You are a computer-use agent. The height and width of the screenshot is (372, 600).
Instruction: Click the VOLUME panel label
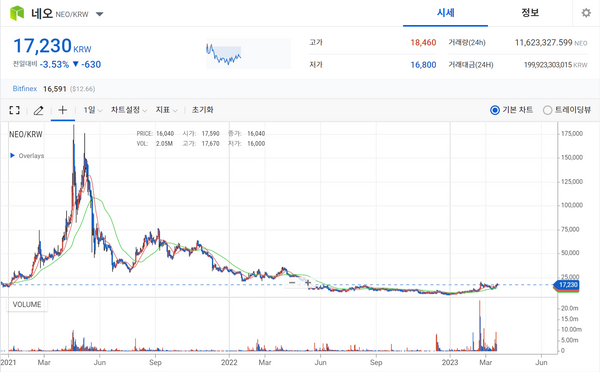click(x=27, y=305)
